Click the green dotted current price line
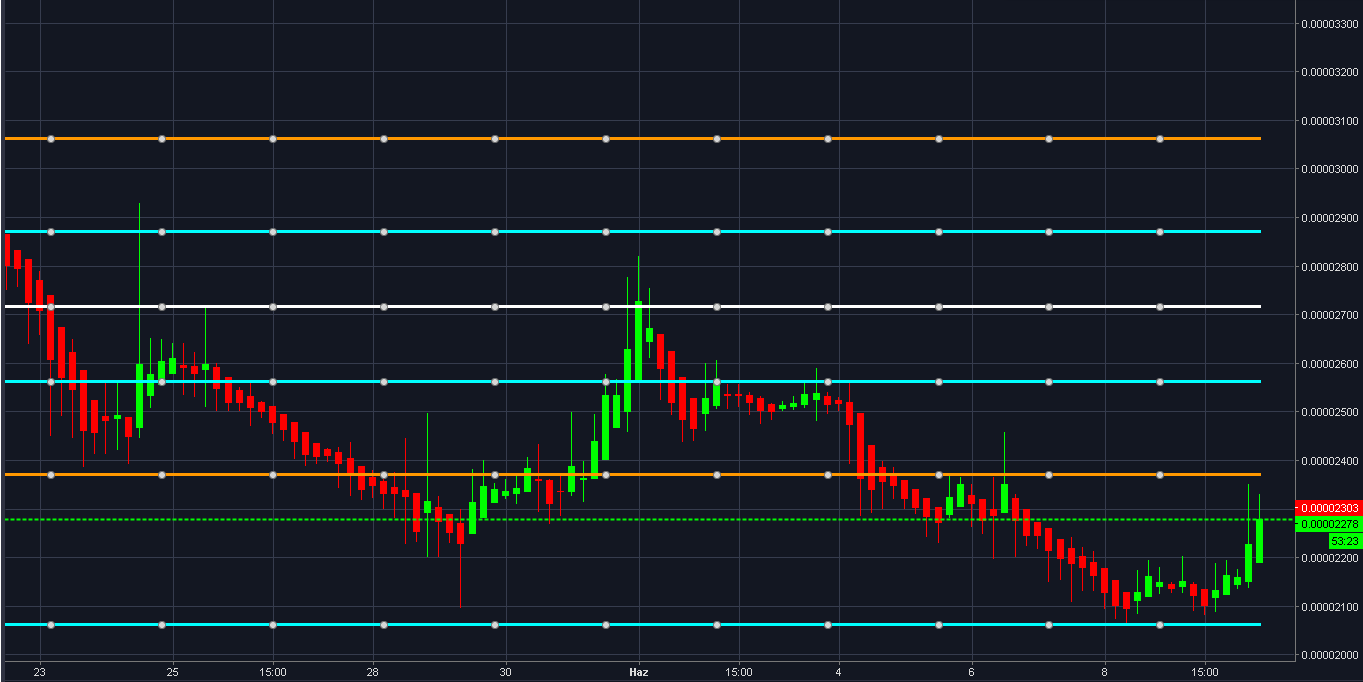 click(x=647, y=520)
